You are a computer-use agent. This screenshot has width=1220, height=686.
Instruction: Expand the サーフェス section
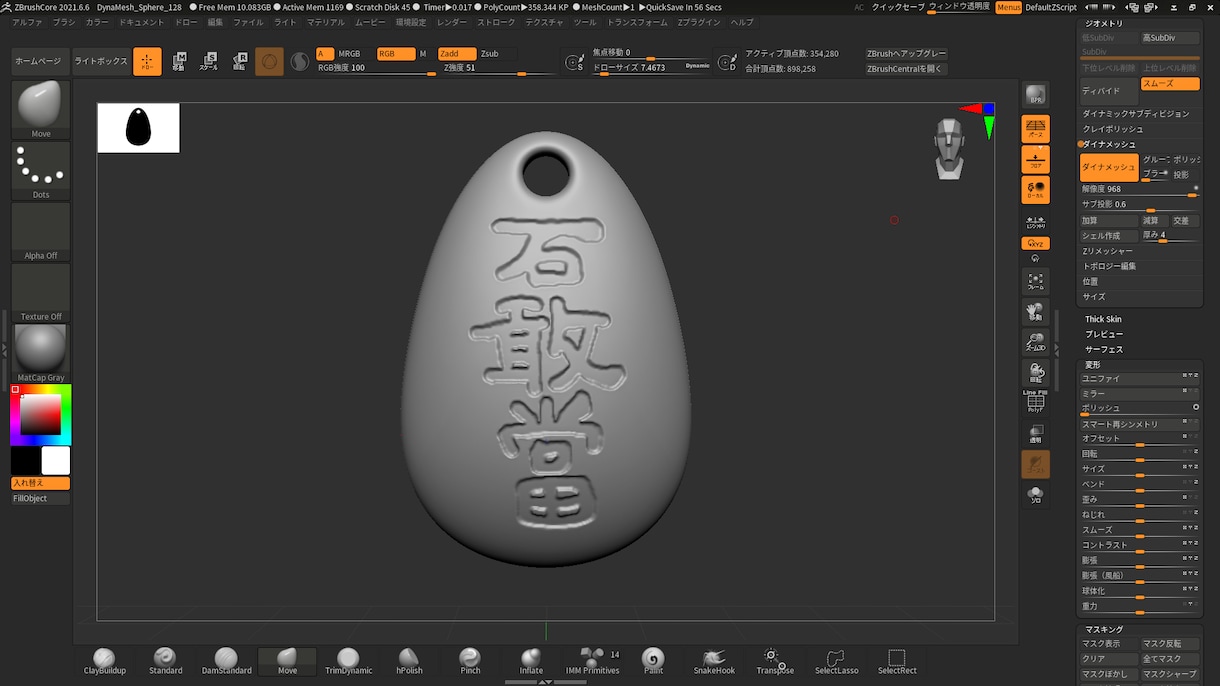(1104, 349)
